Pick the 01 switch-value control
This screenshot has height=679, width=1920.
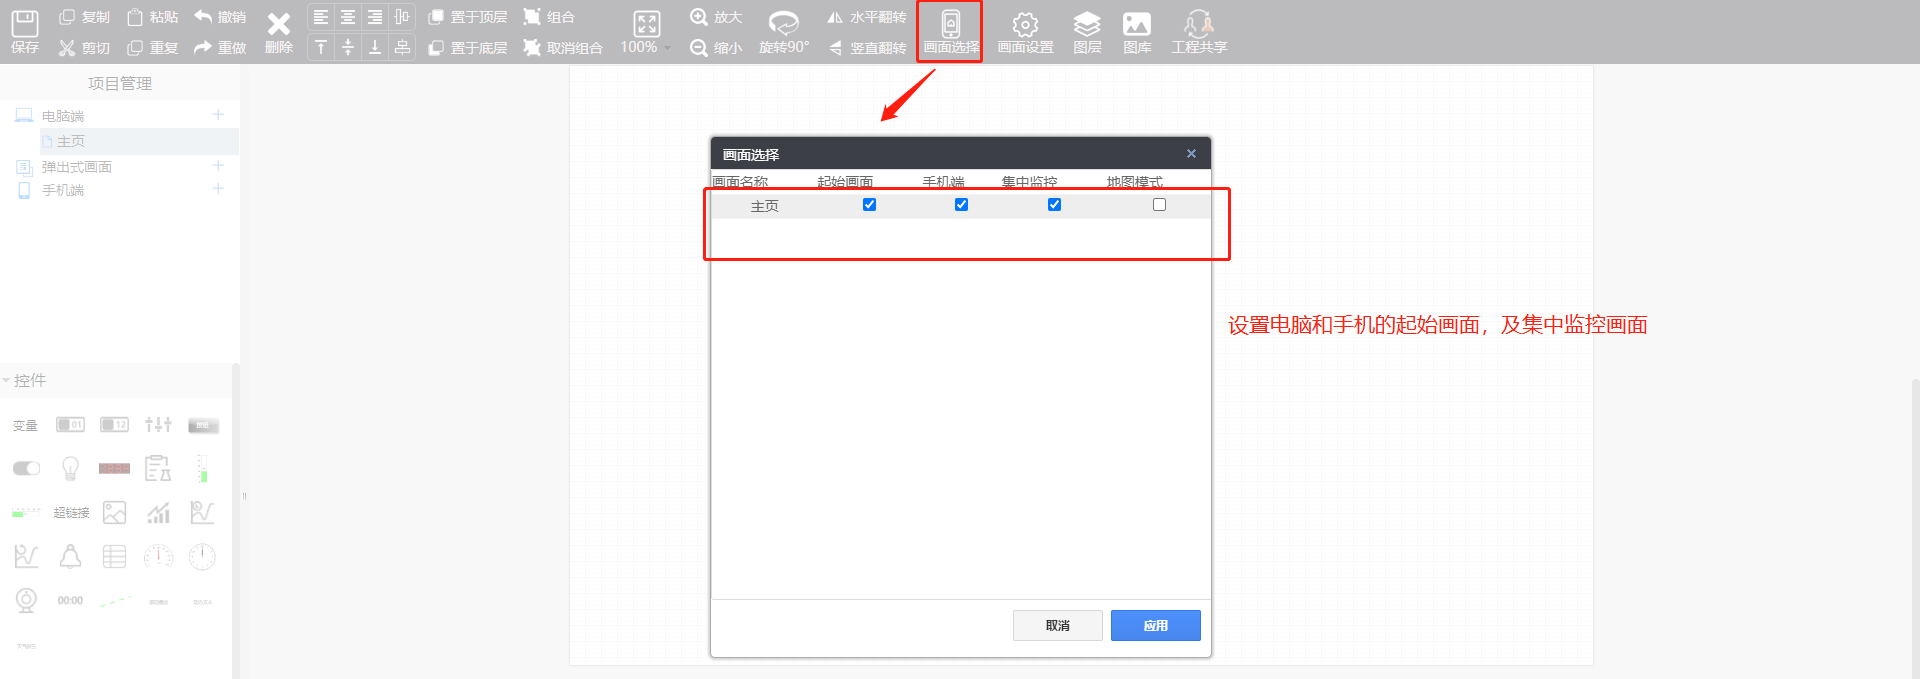70,425
